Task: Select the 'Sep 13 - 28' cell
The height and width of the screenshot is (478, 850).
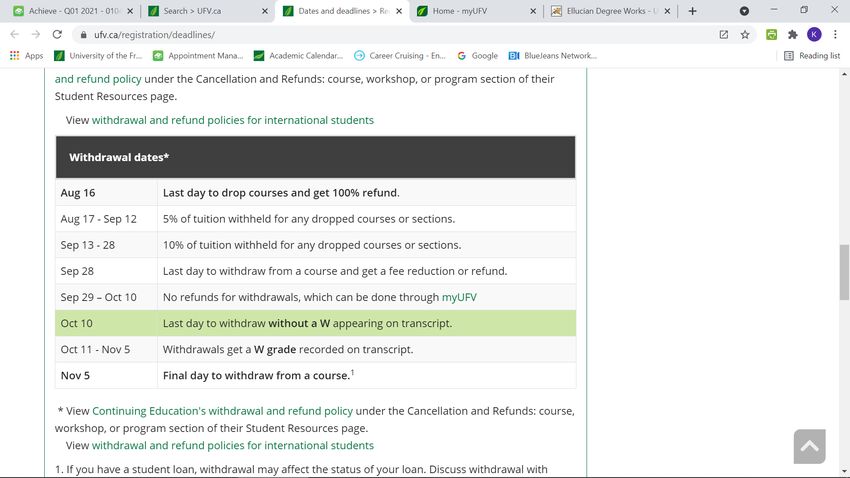Action: 106,244
